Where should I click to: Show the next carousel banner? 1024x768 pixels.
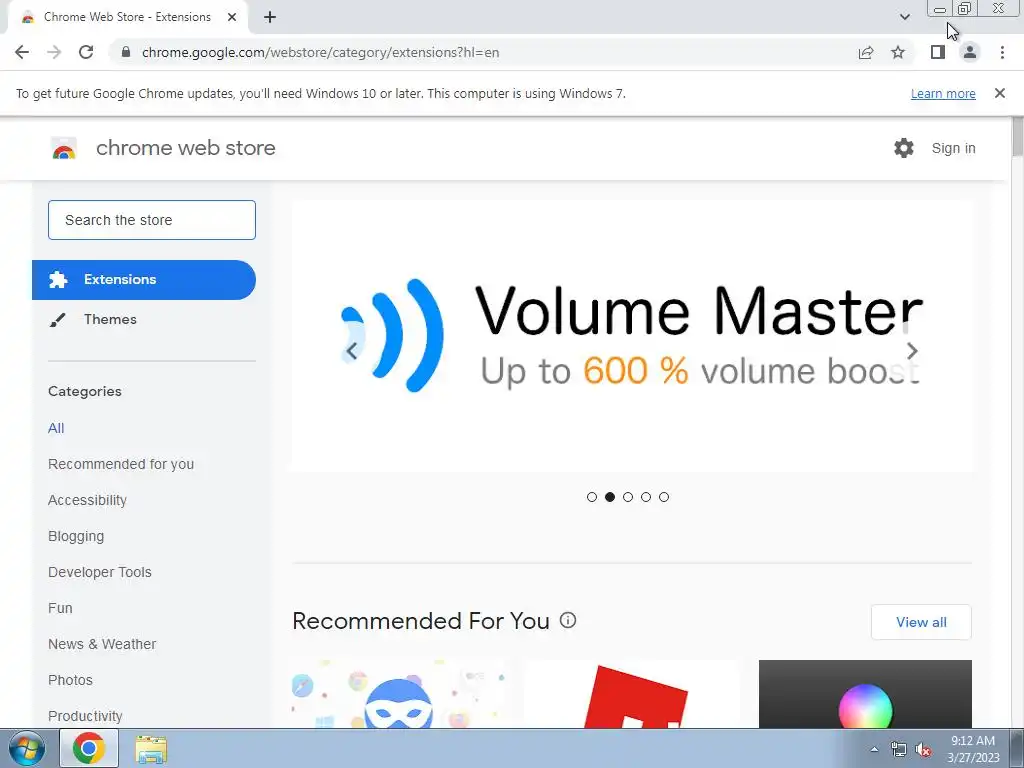point(912,351)
